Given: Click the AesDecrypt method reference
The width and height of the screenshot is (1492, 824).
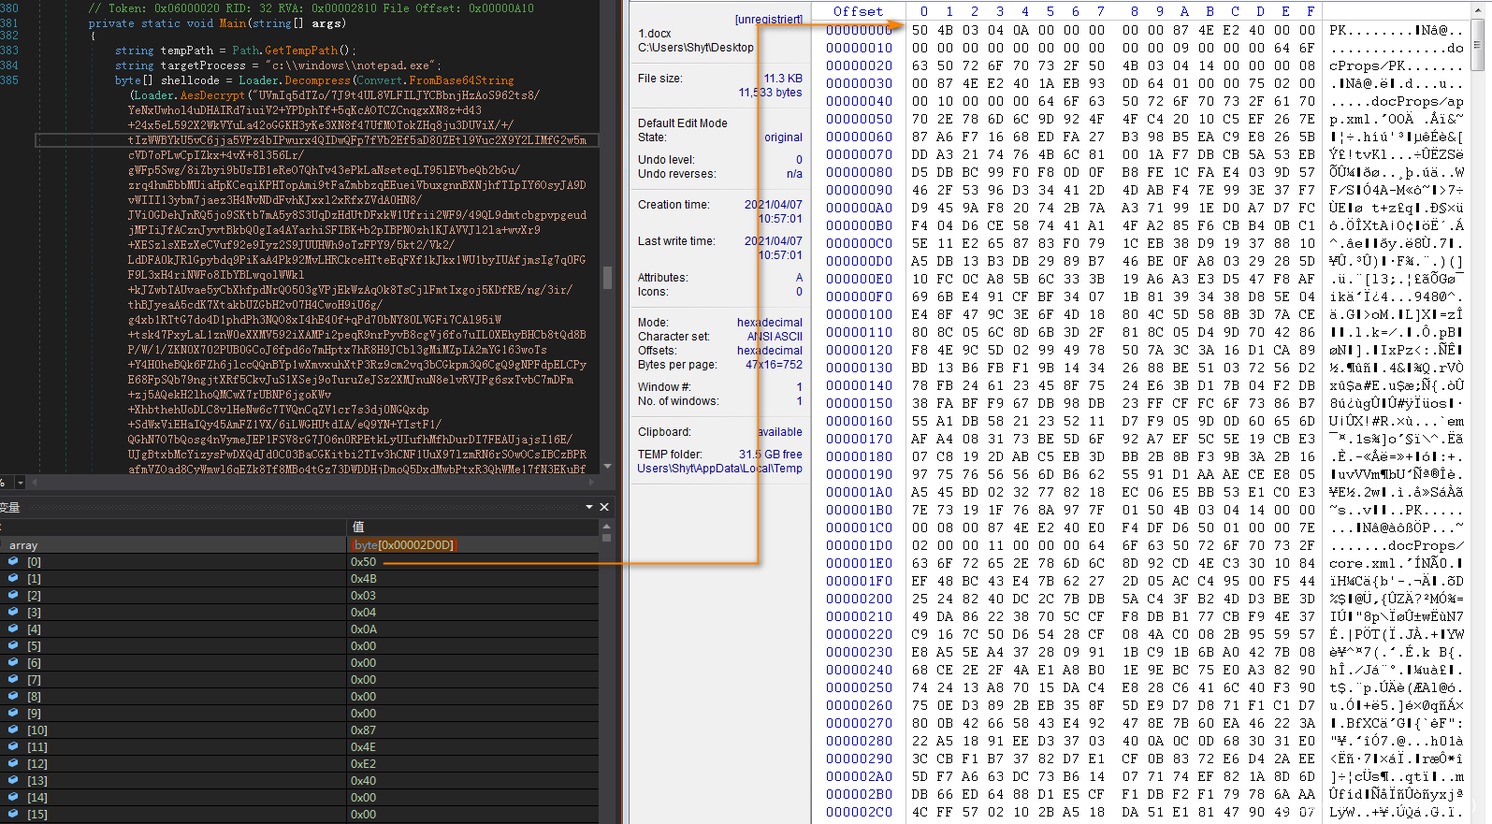Looking at the screenshot, I should click(212, 95).
